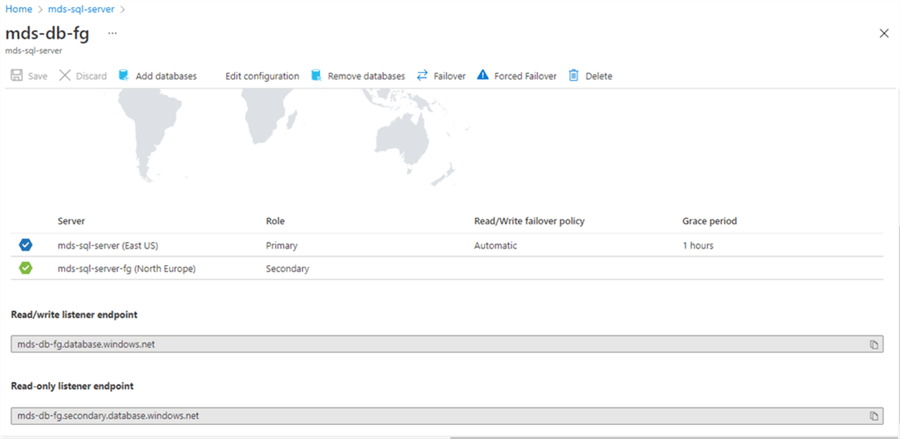900x439 pixels.
Task: Click the mds-db-fg.secondary.database.windows.net field
Action: click(x=447, y=416)
